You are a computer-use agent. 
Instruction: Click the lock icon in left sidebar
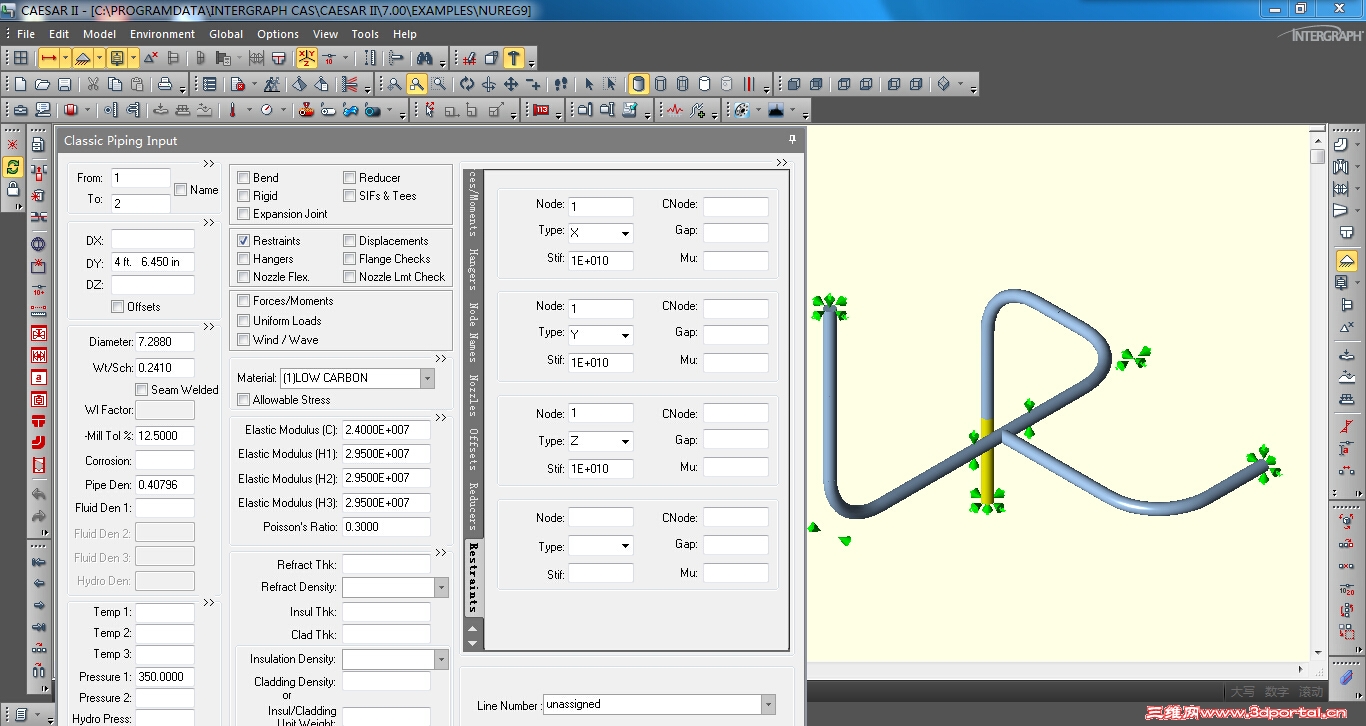(13, 189)
